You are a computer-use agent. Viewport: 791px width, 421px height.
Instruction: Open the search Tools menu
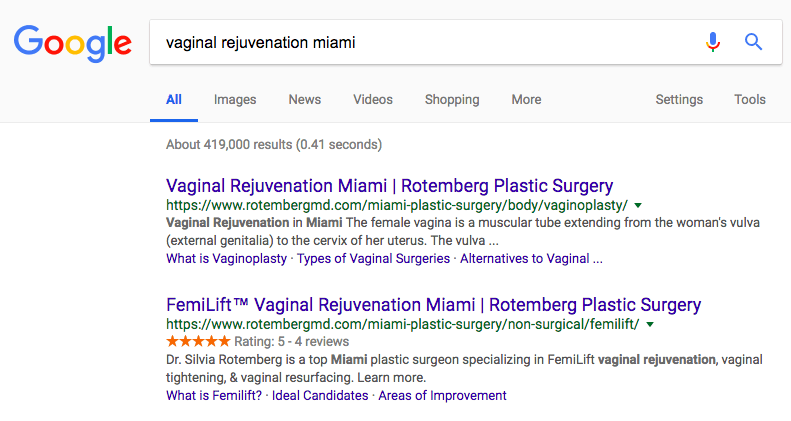click(x=750, y=100)
